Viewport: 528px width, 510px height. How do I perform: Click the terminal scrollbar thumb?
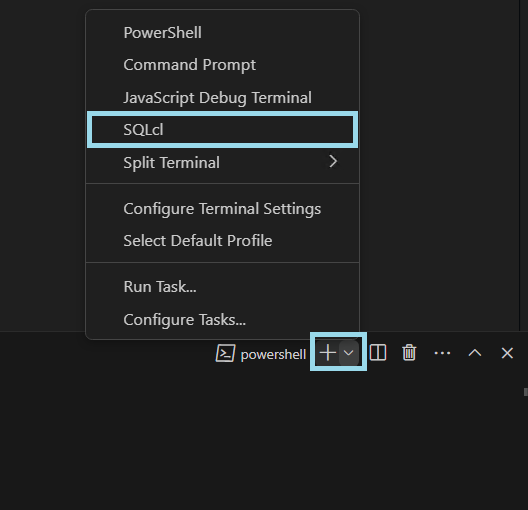526,392
